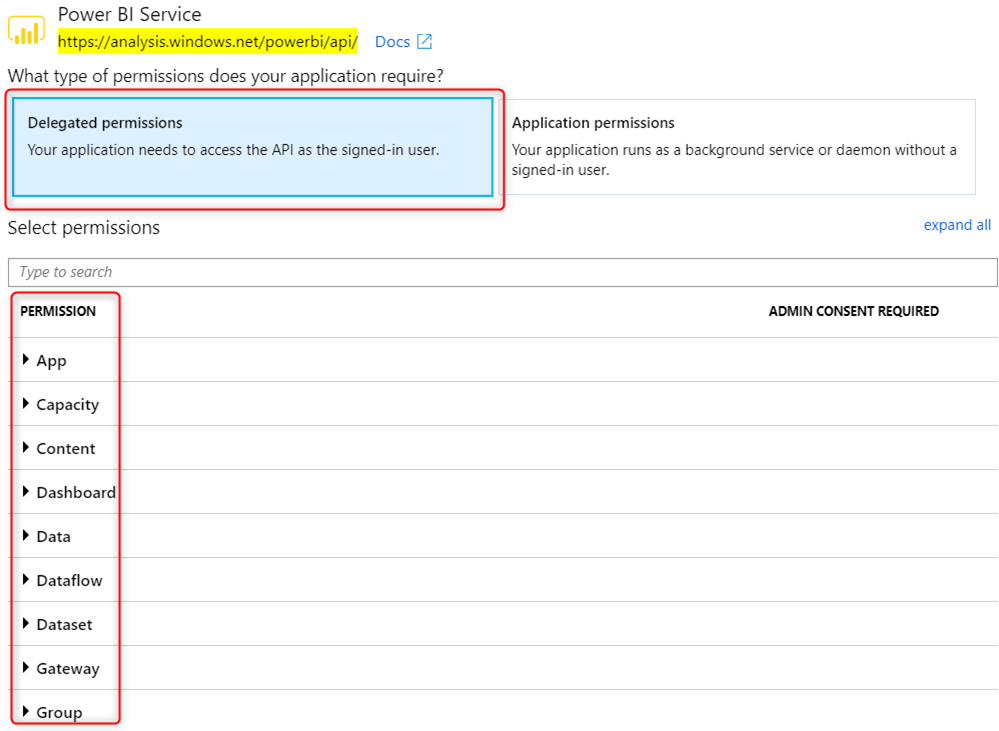
Task: Click the expand all link
Action: pos(957,225)
